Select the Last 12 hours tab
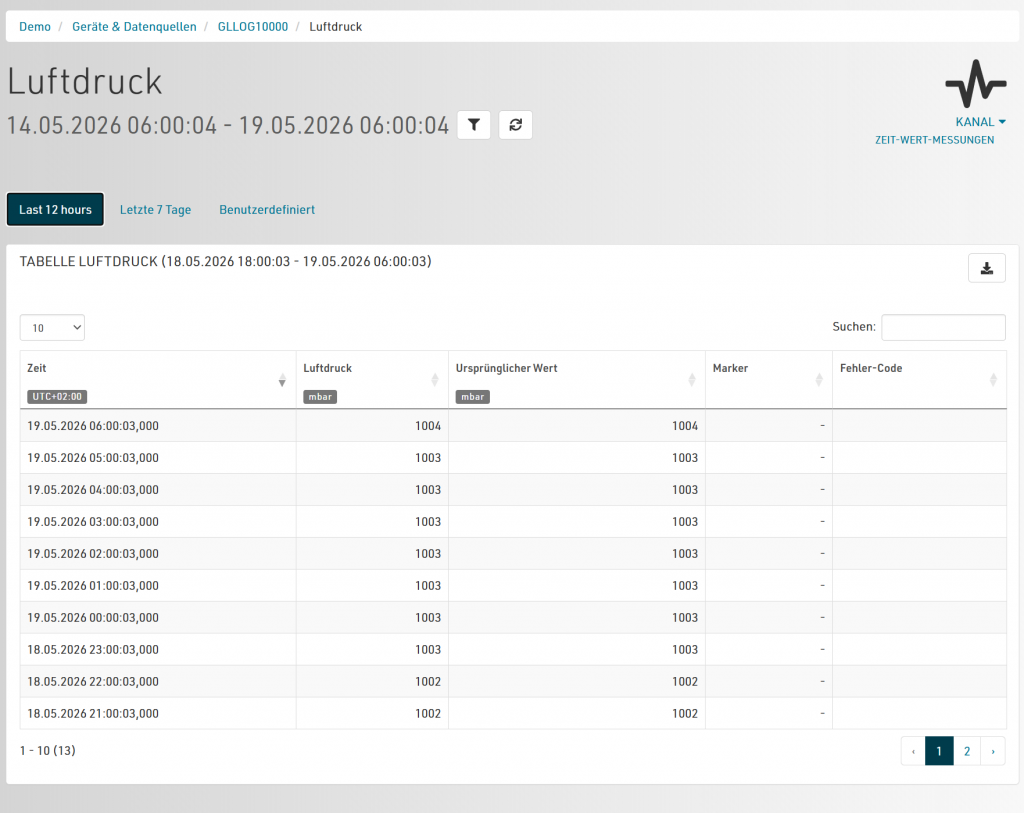Screen dimensions: 1024x813 (56, 210)
